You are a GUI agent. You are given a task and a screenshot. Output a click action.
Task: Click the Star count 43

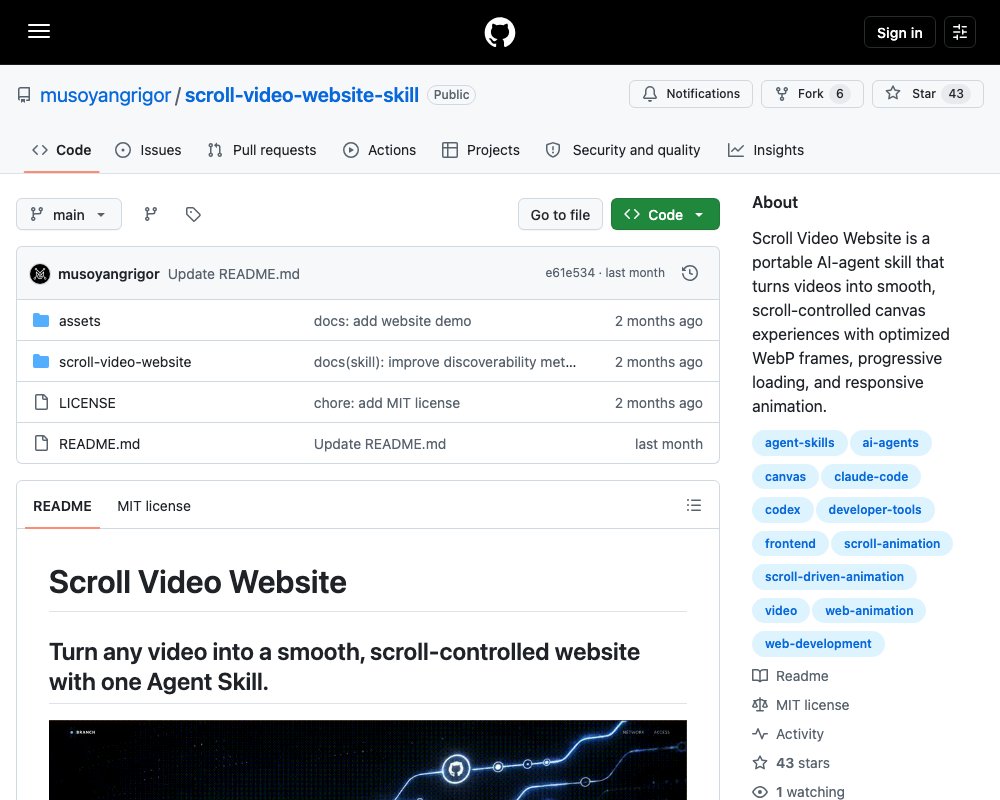coord(955,94)
